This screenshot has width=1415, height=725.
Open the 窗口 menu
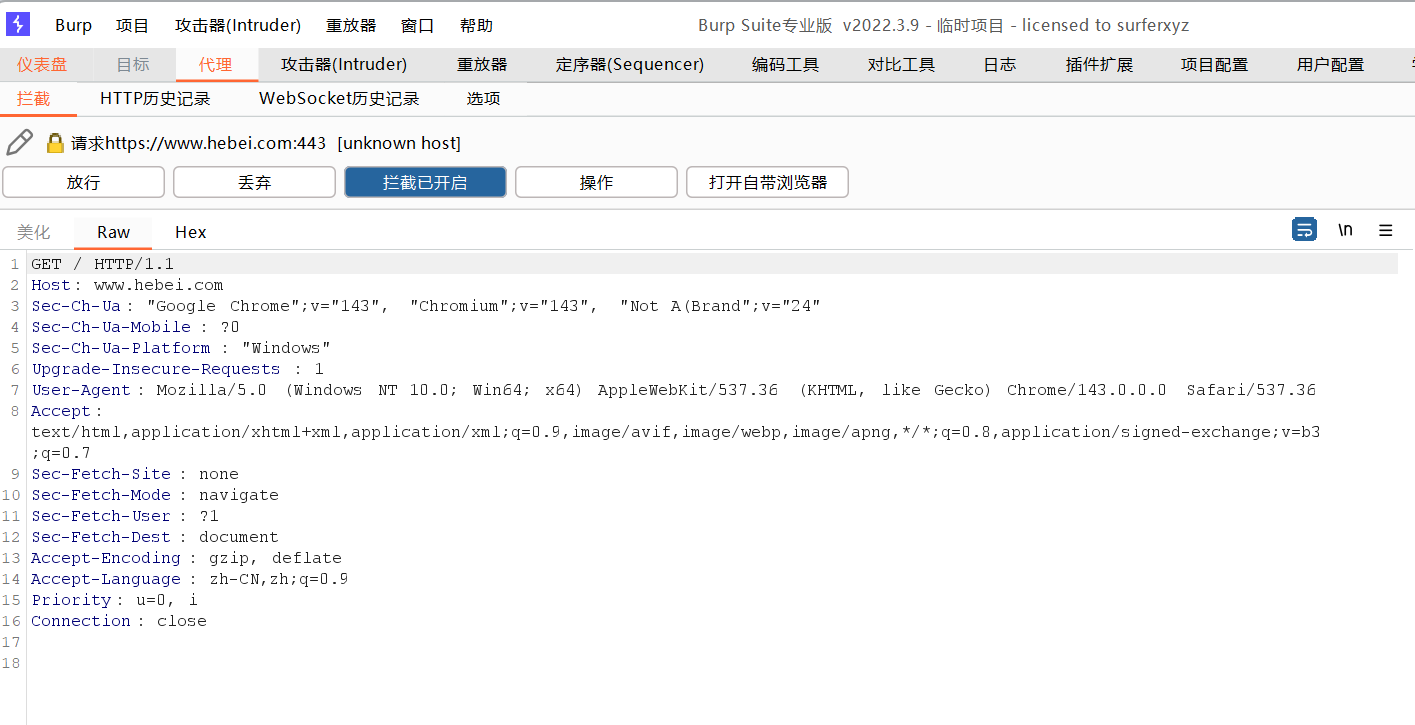(417, 25)
